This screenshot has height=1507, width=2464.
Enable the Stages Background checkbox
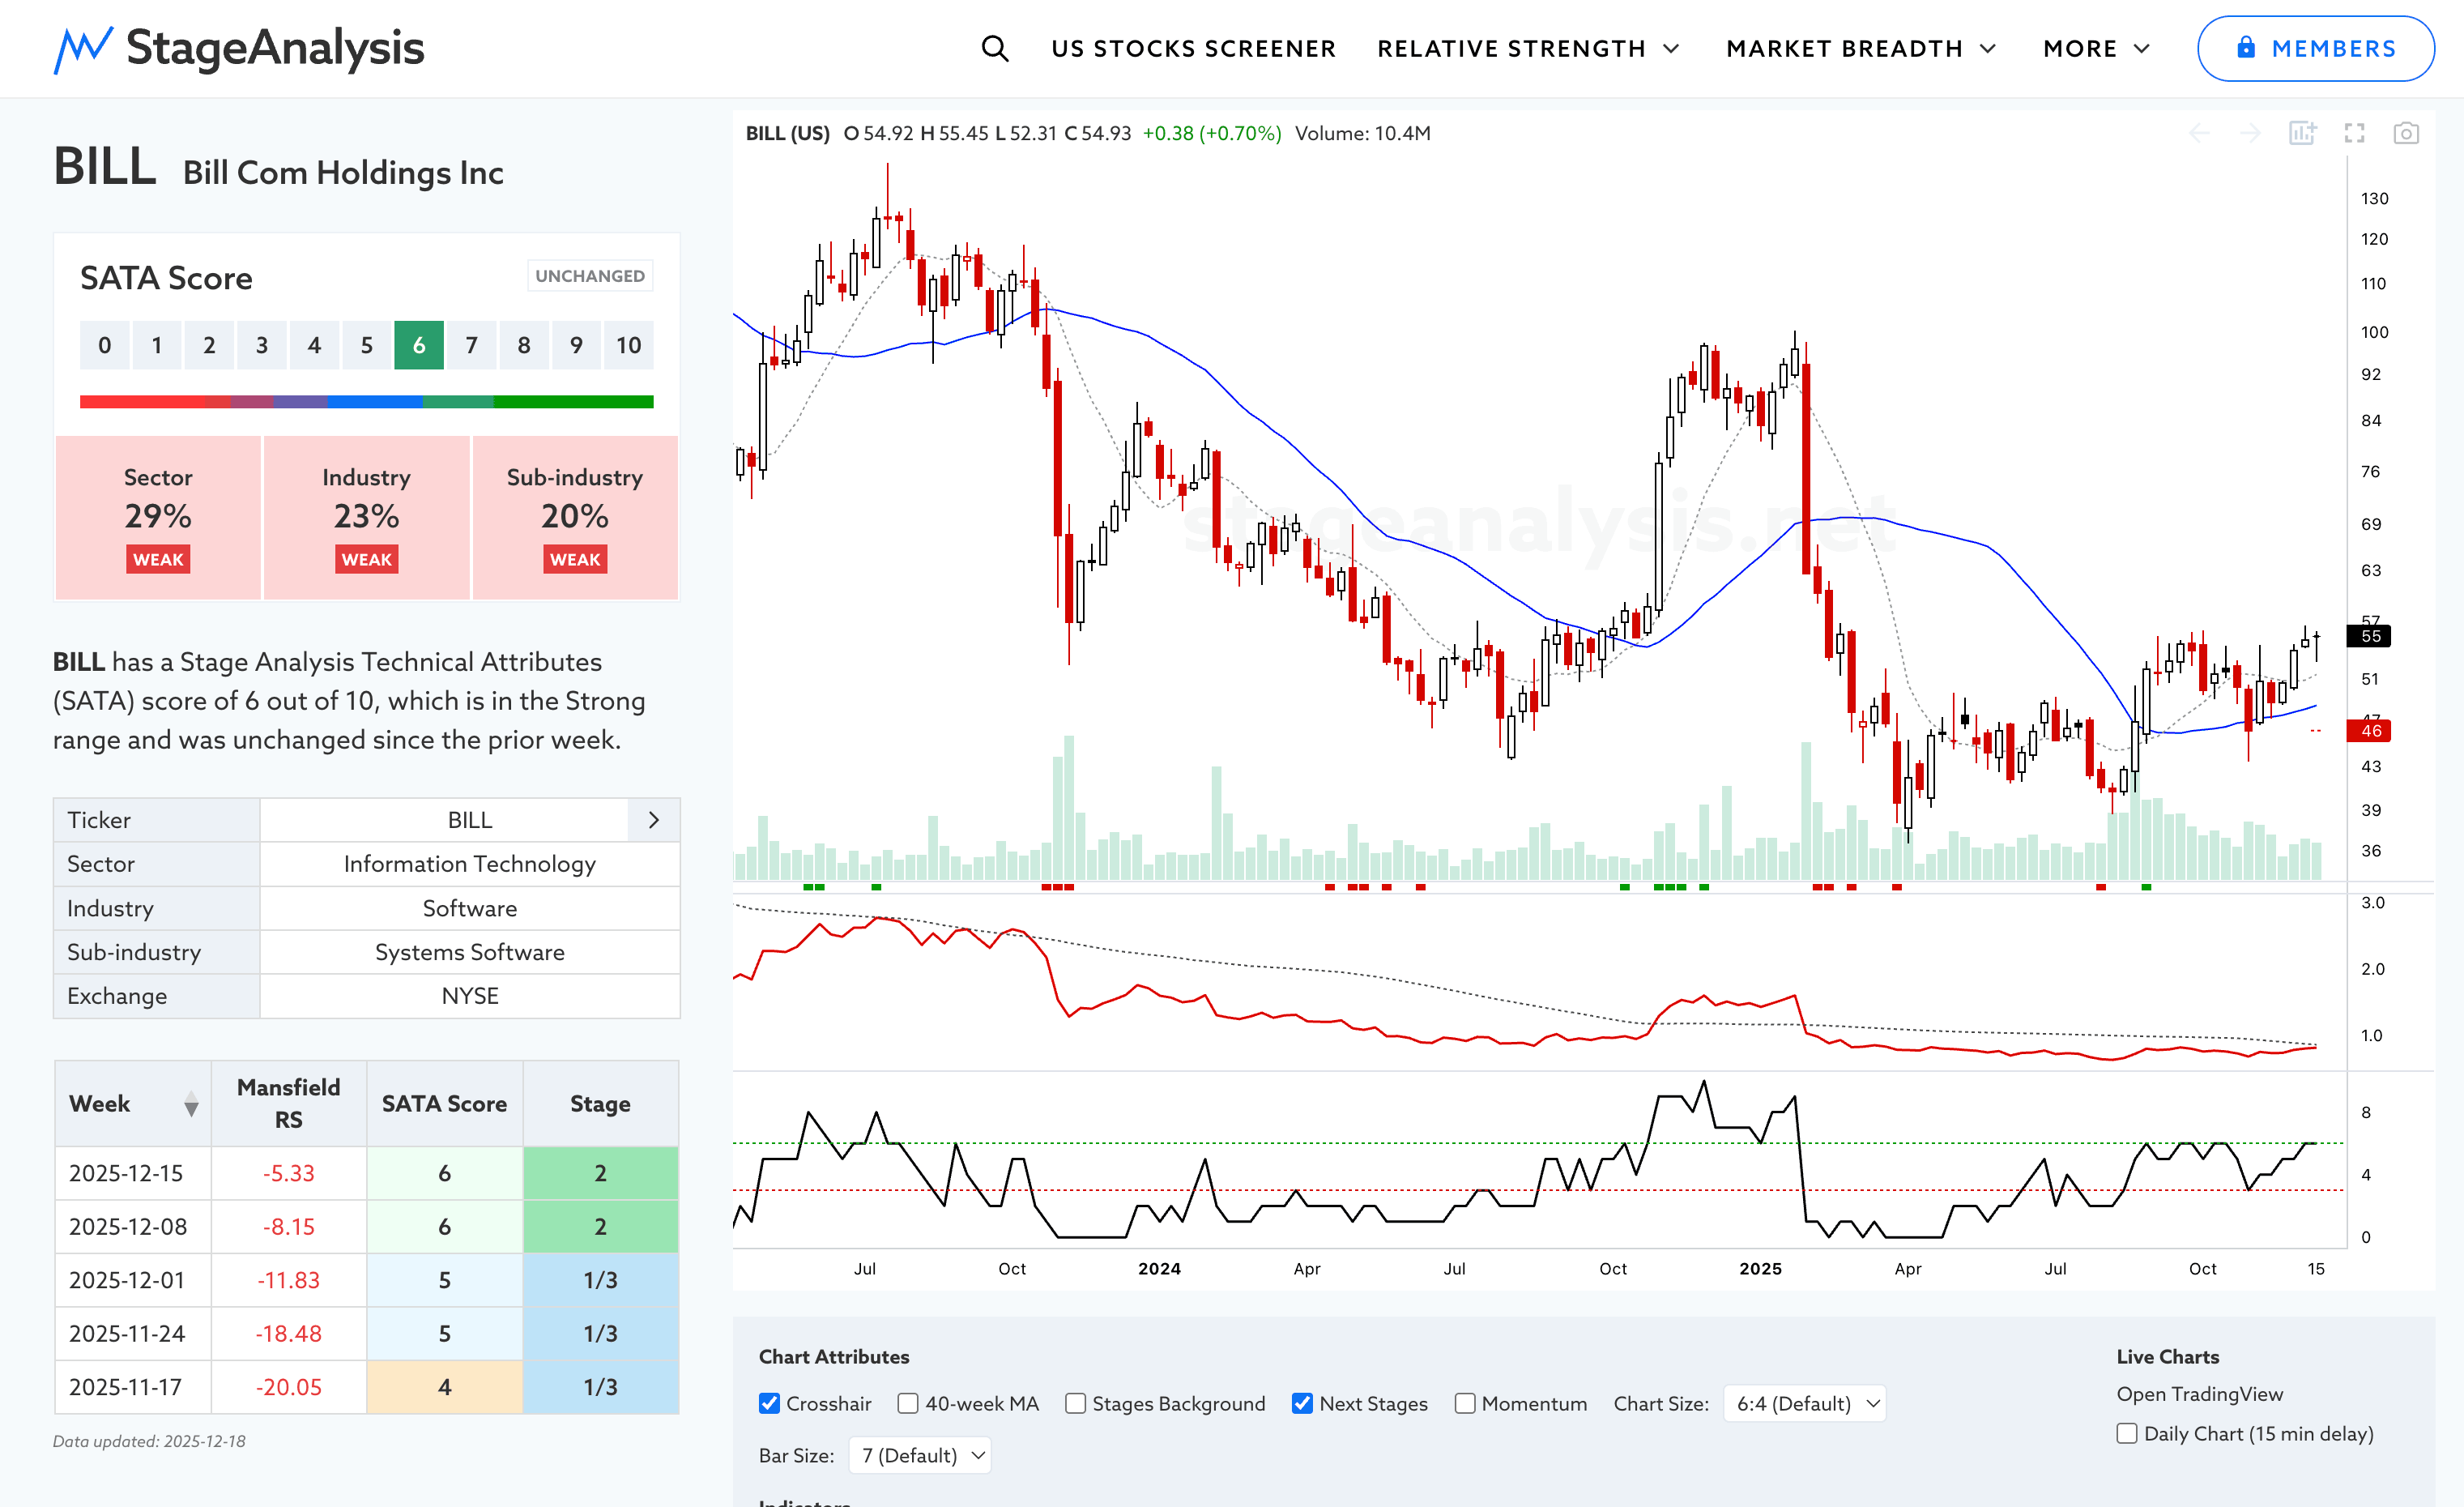coord(1075,1403)
